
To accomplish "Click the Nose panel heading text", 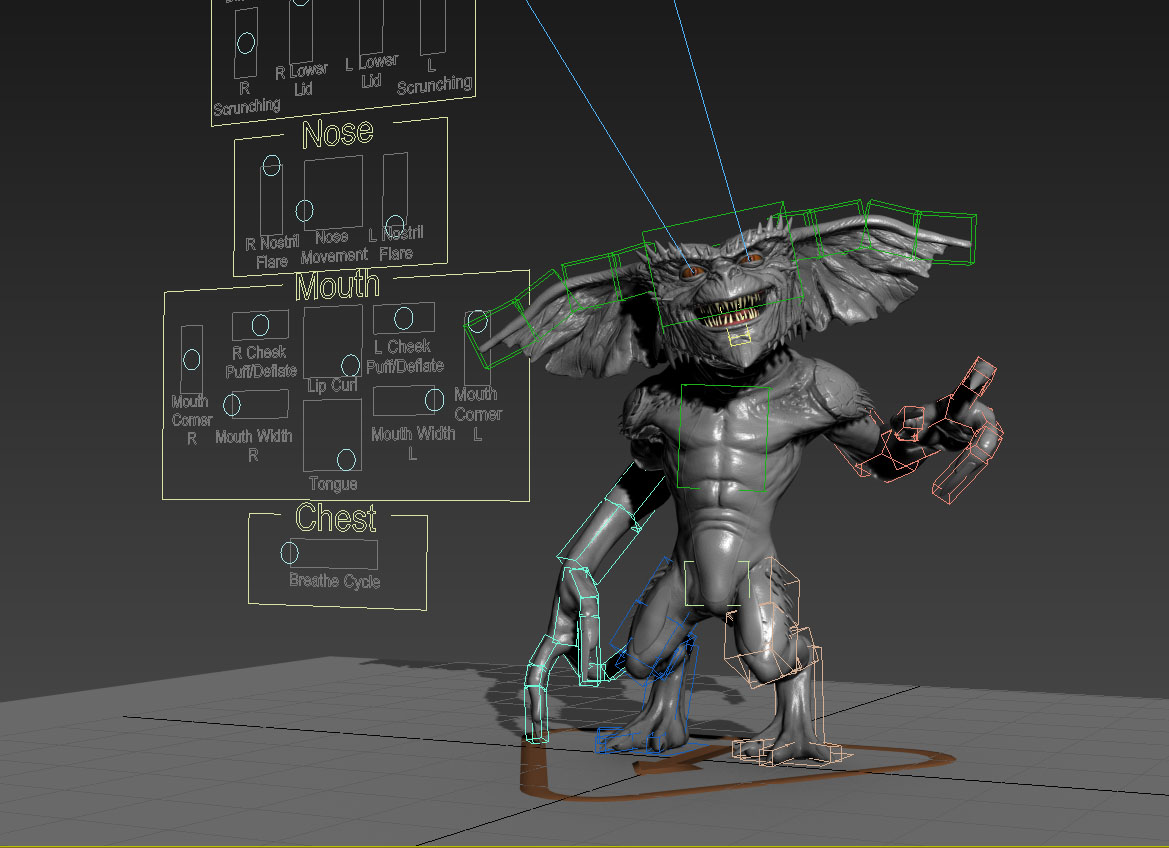I will coord(338,134).
